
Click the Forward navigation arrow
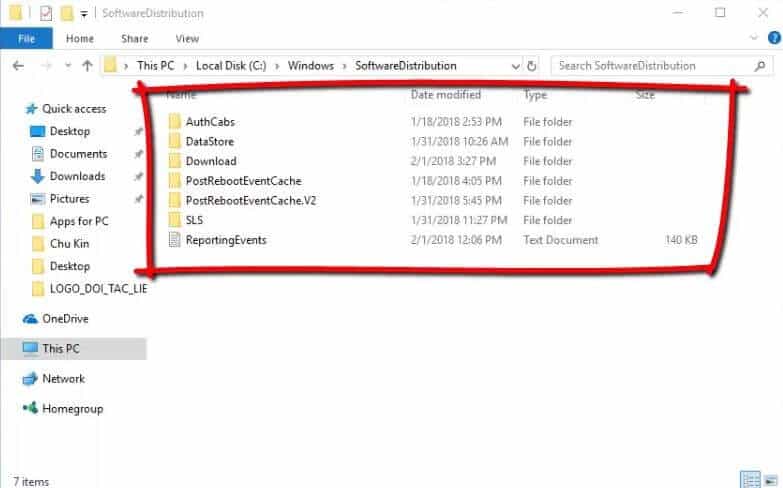[46, 65]
